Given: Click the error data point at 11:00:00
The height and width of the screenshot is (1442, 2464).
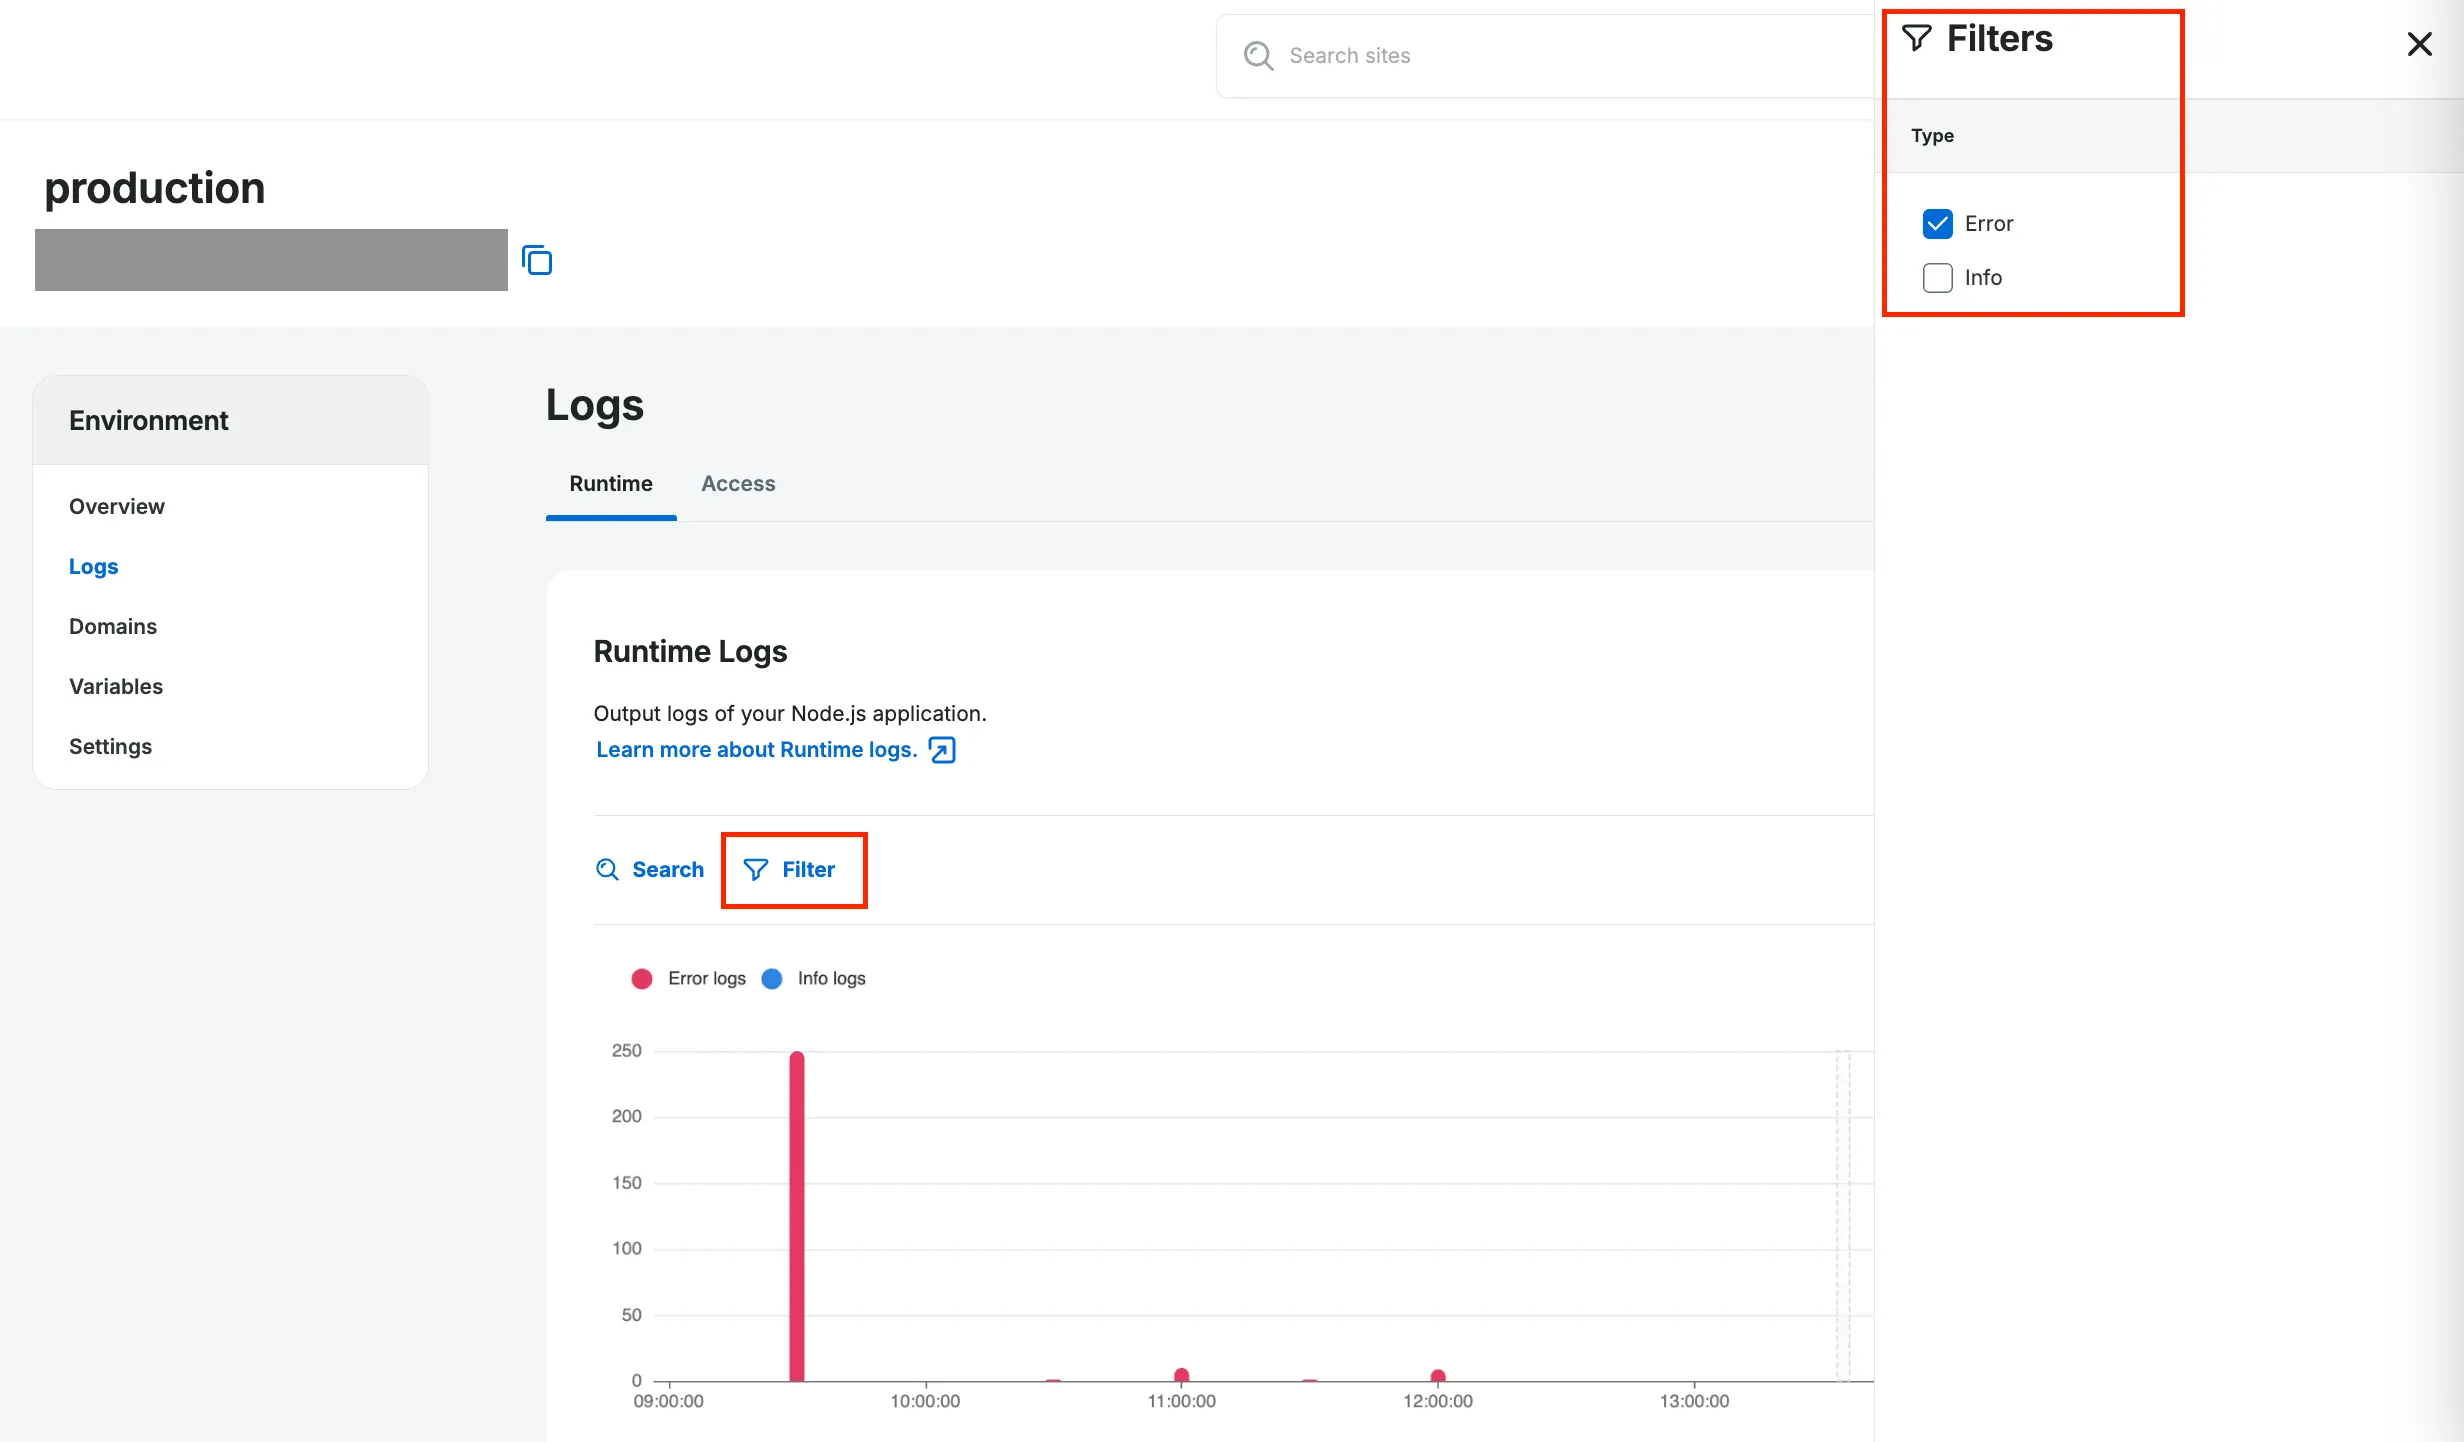Looking at the screenshot, I should tap(1181, 1375).
